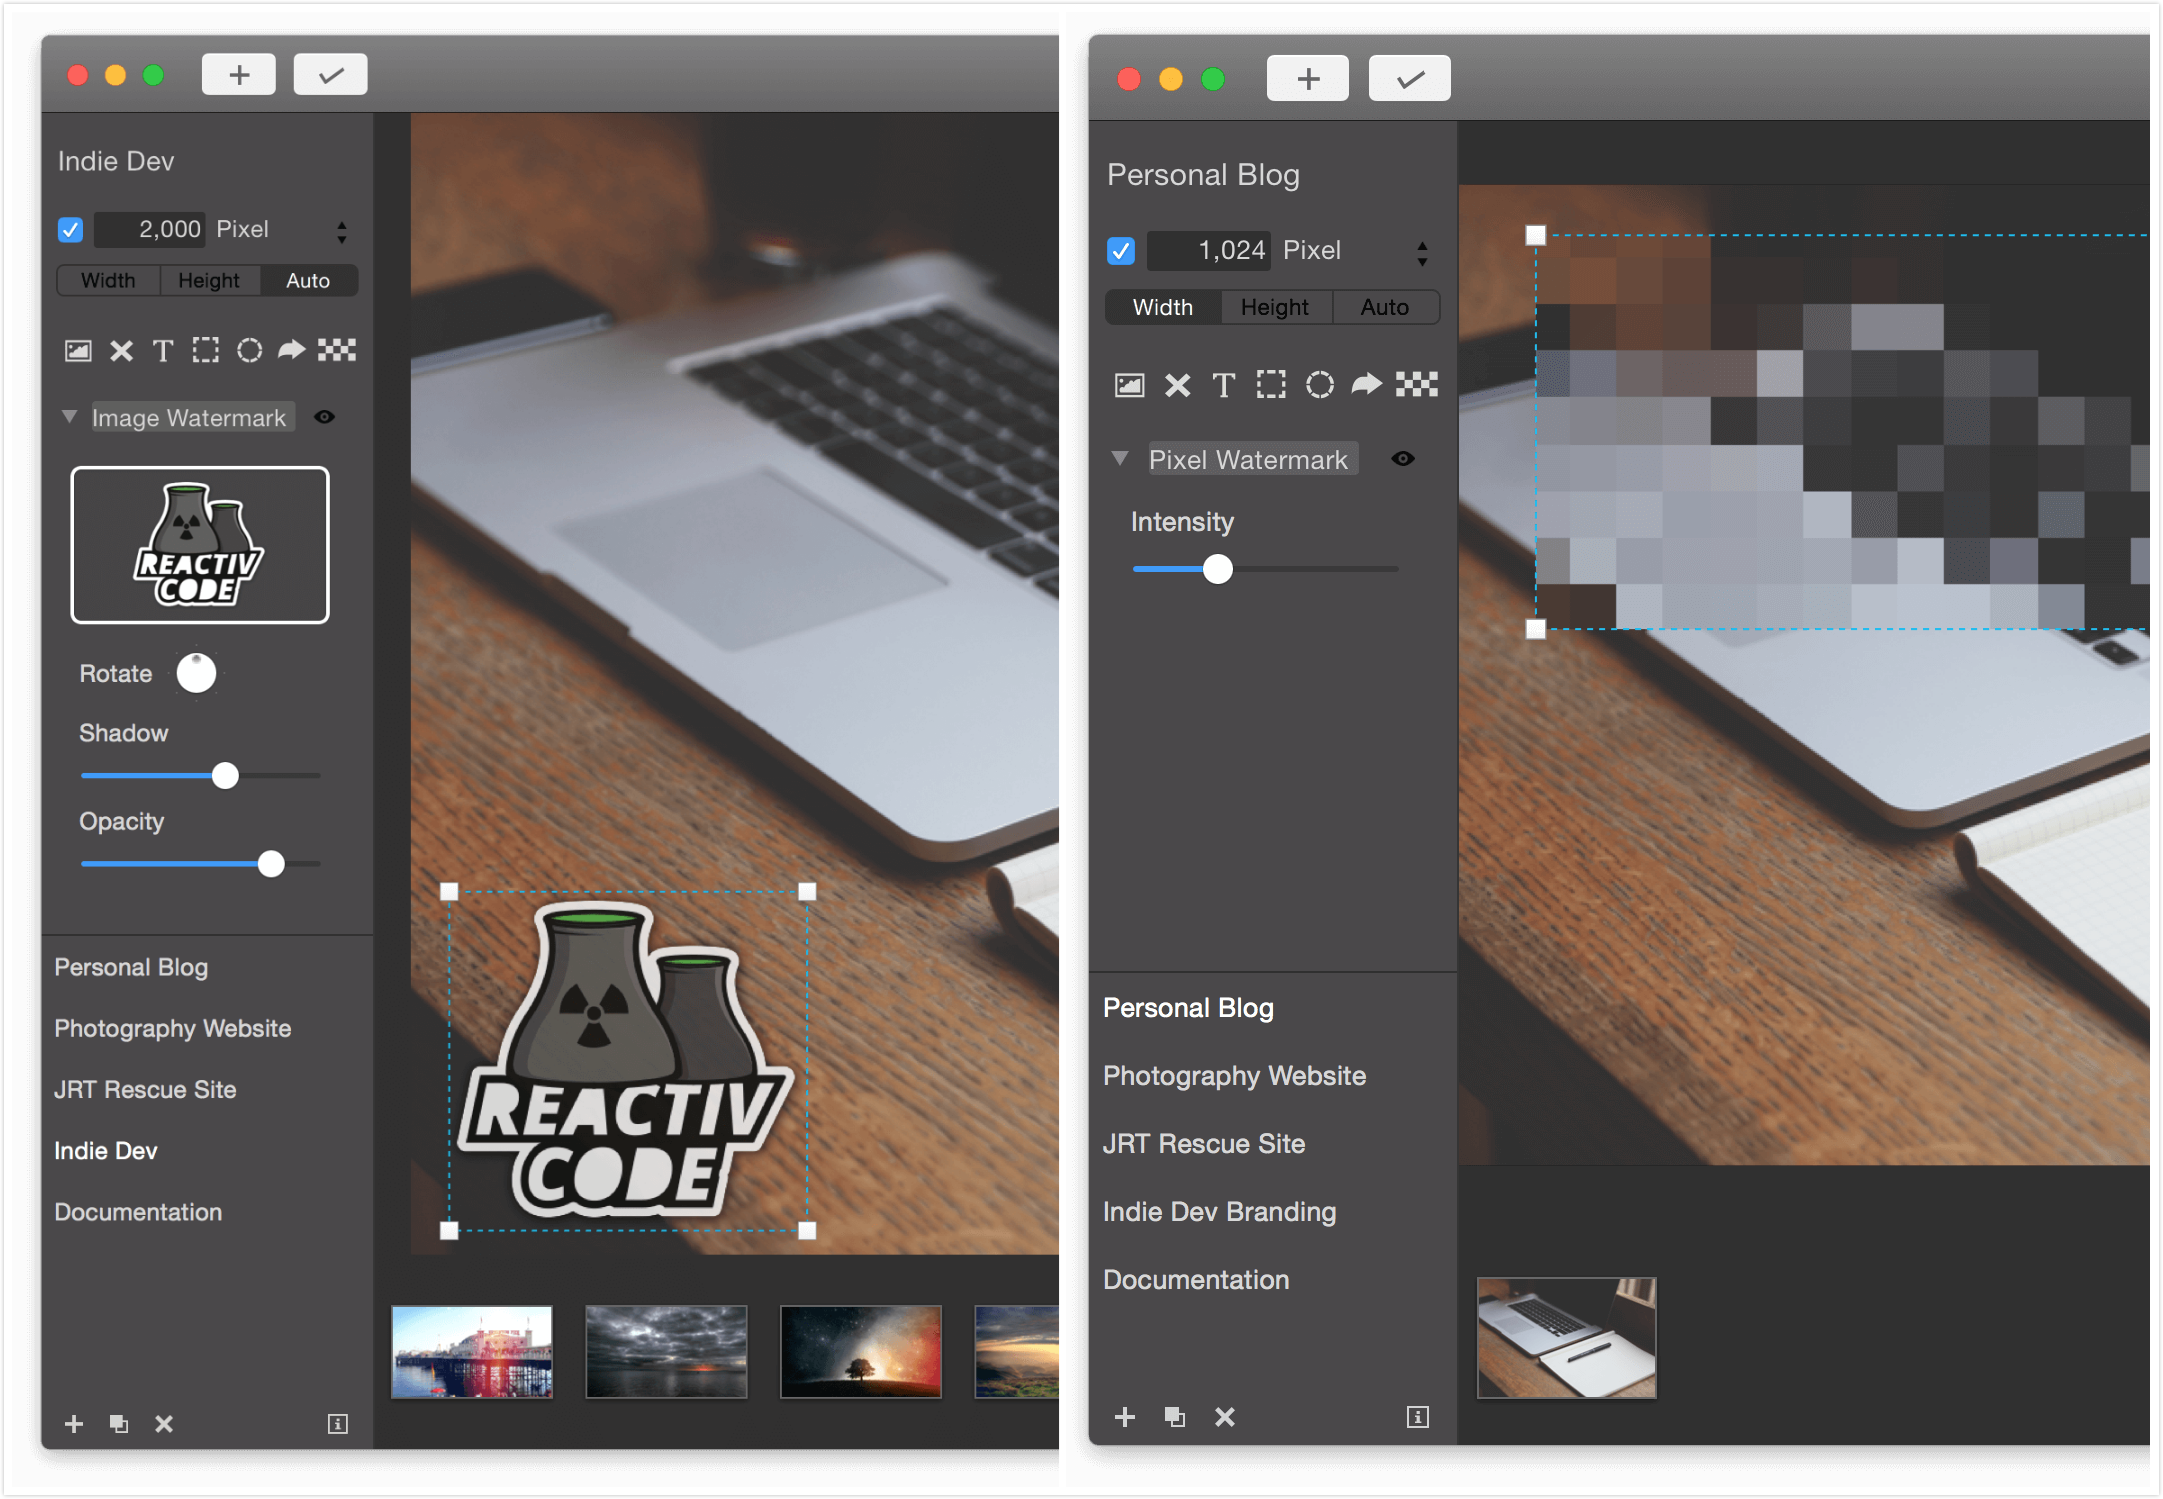Add a new preset in right window footer
Image resolution: width=2163 pixels, height=1499 pixels.
click(x=1125, y=1417)
